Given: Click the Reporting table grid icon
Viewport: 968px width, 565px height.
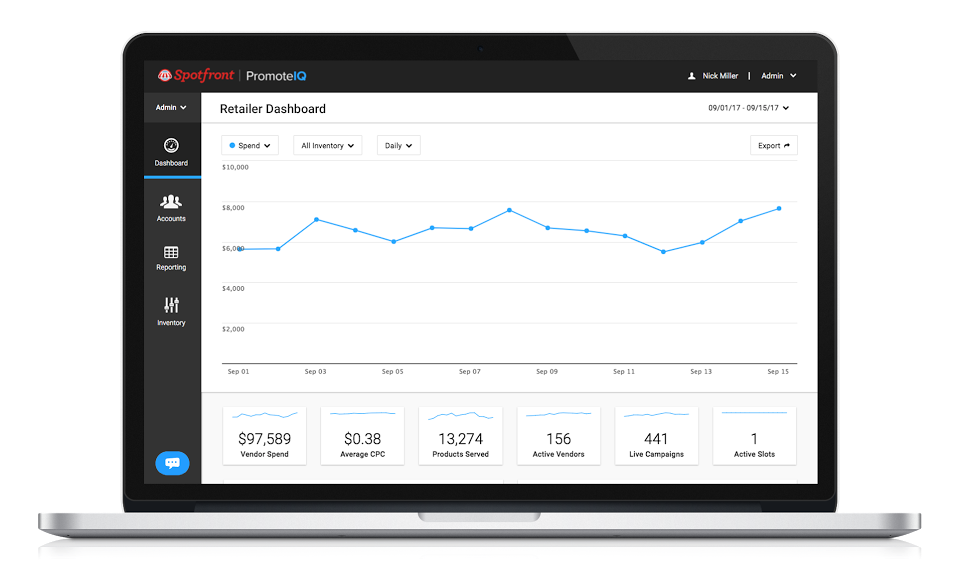Looking at the screenshot, I should 171,253.
